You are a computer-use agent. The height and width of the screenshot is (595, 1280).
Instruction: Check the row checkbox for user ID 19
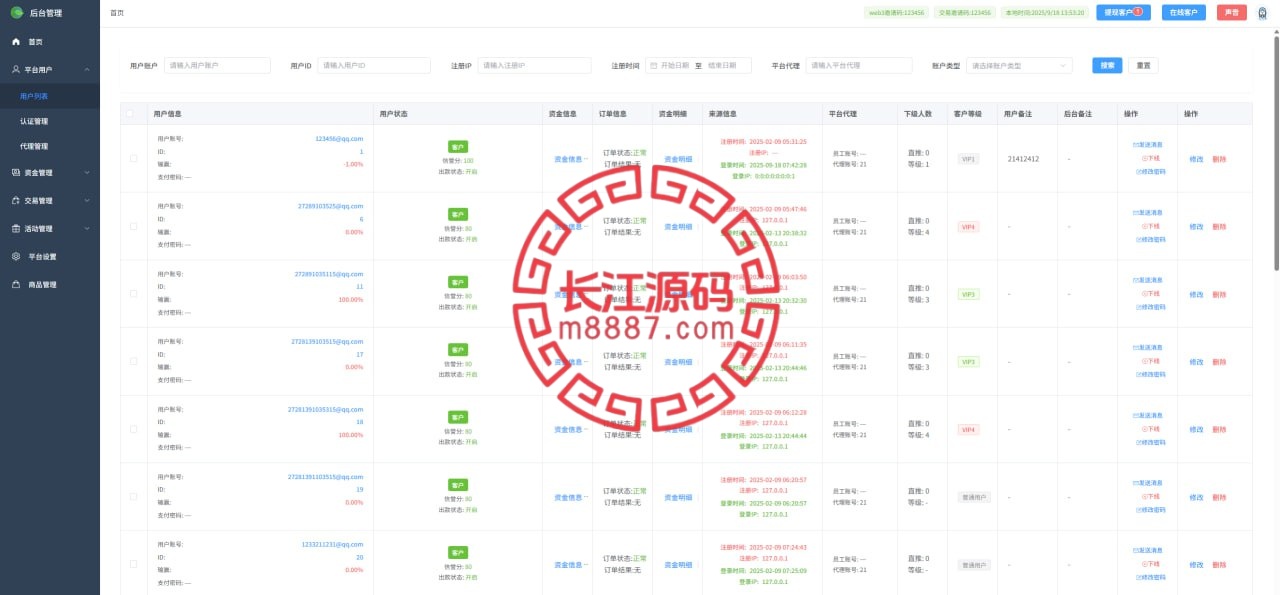(x=134, y=497)
